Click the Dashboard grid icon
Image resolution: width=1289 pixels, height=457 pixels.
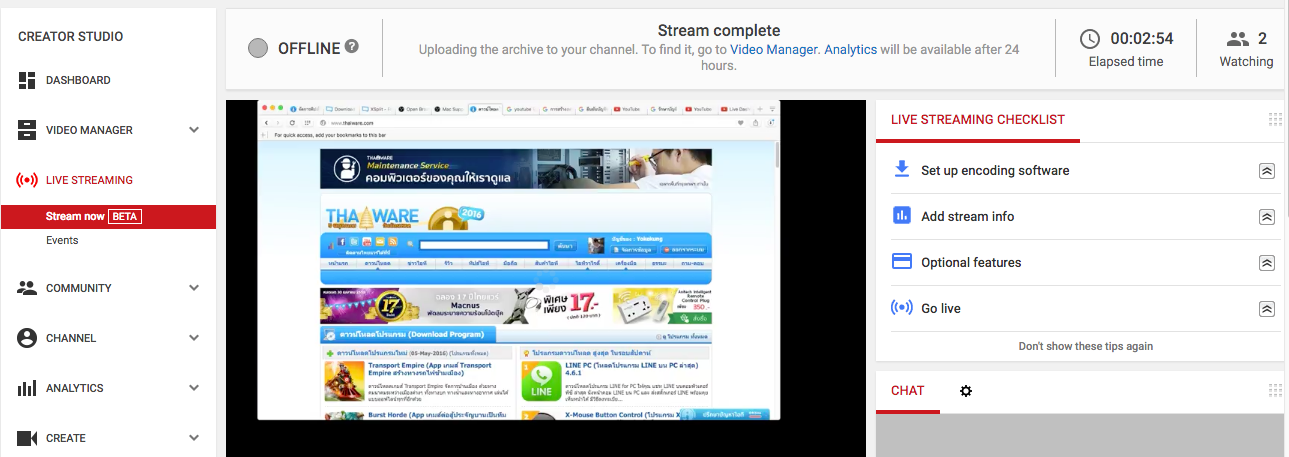27,80
